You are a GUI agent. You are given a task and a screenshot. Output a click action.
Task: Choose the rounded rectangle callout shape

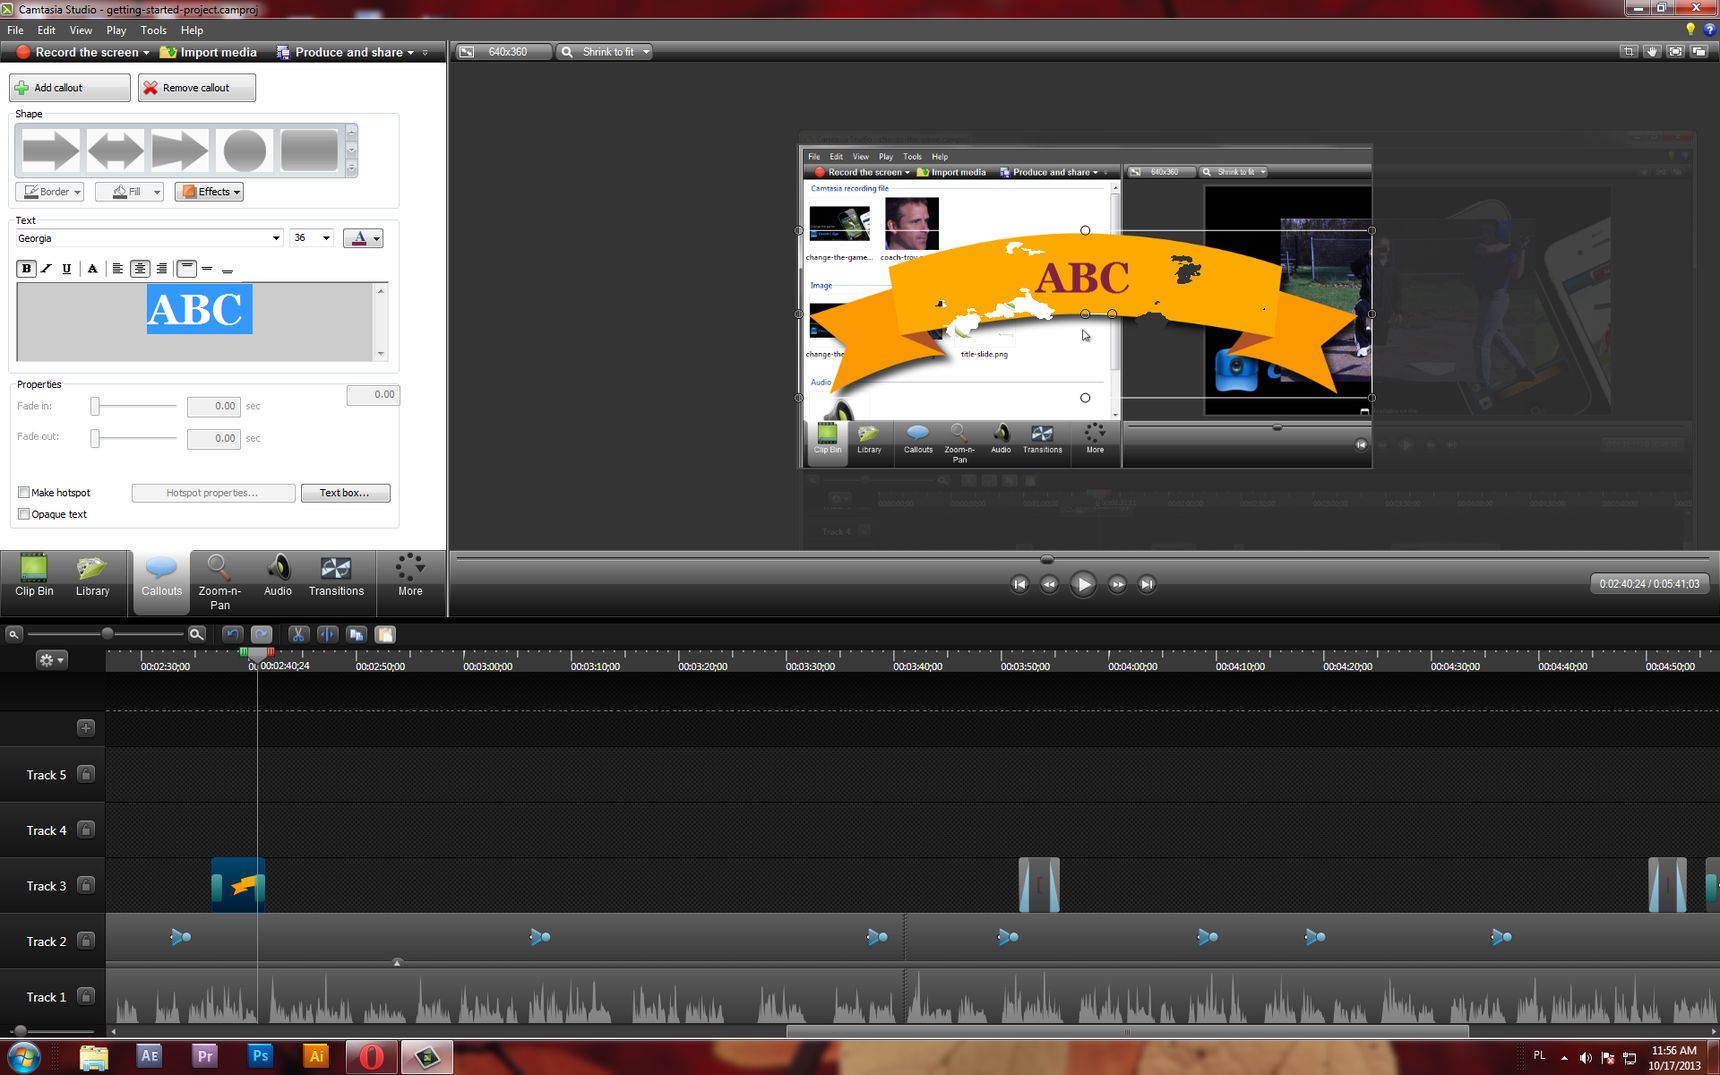(x=310, y=151)
